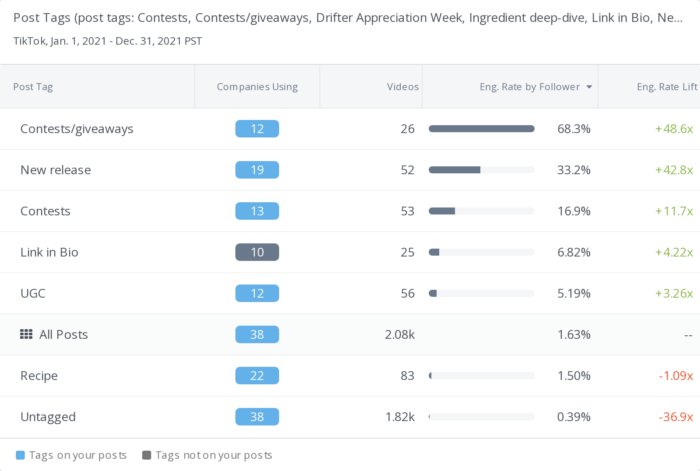Viewport: 700px width, 471px height.
Task: Click the gray badge showing 10 companies
Action: pyautogui.click(x=257, y=252)
